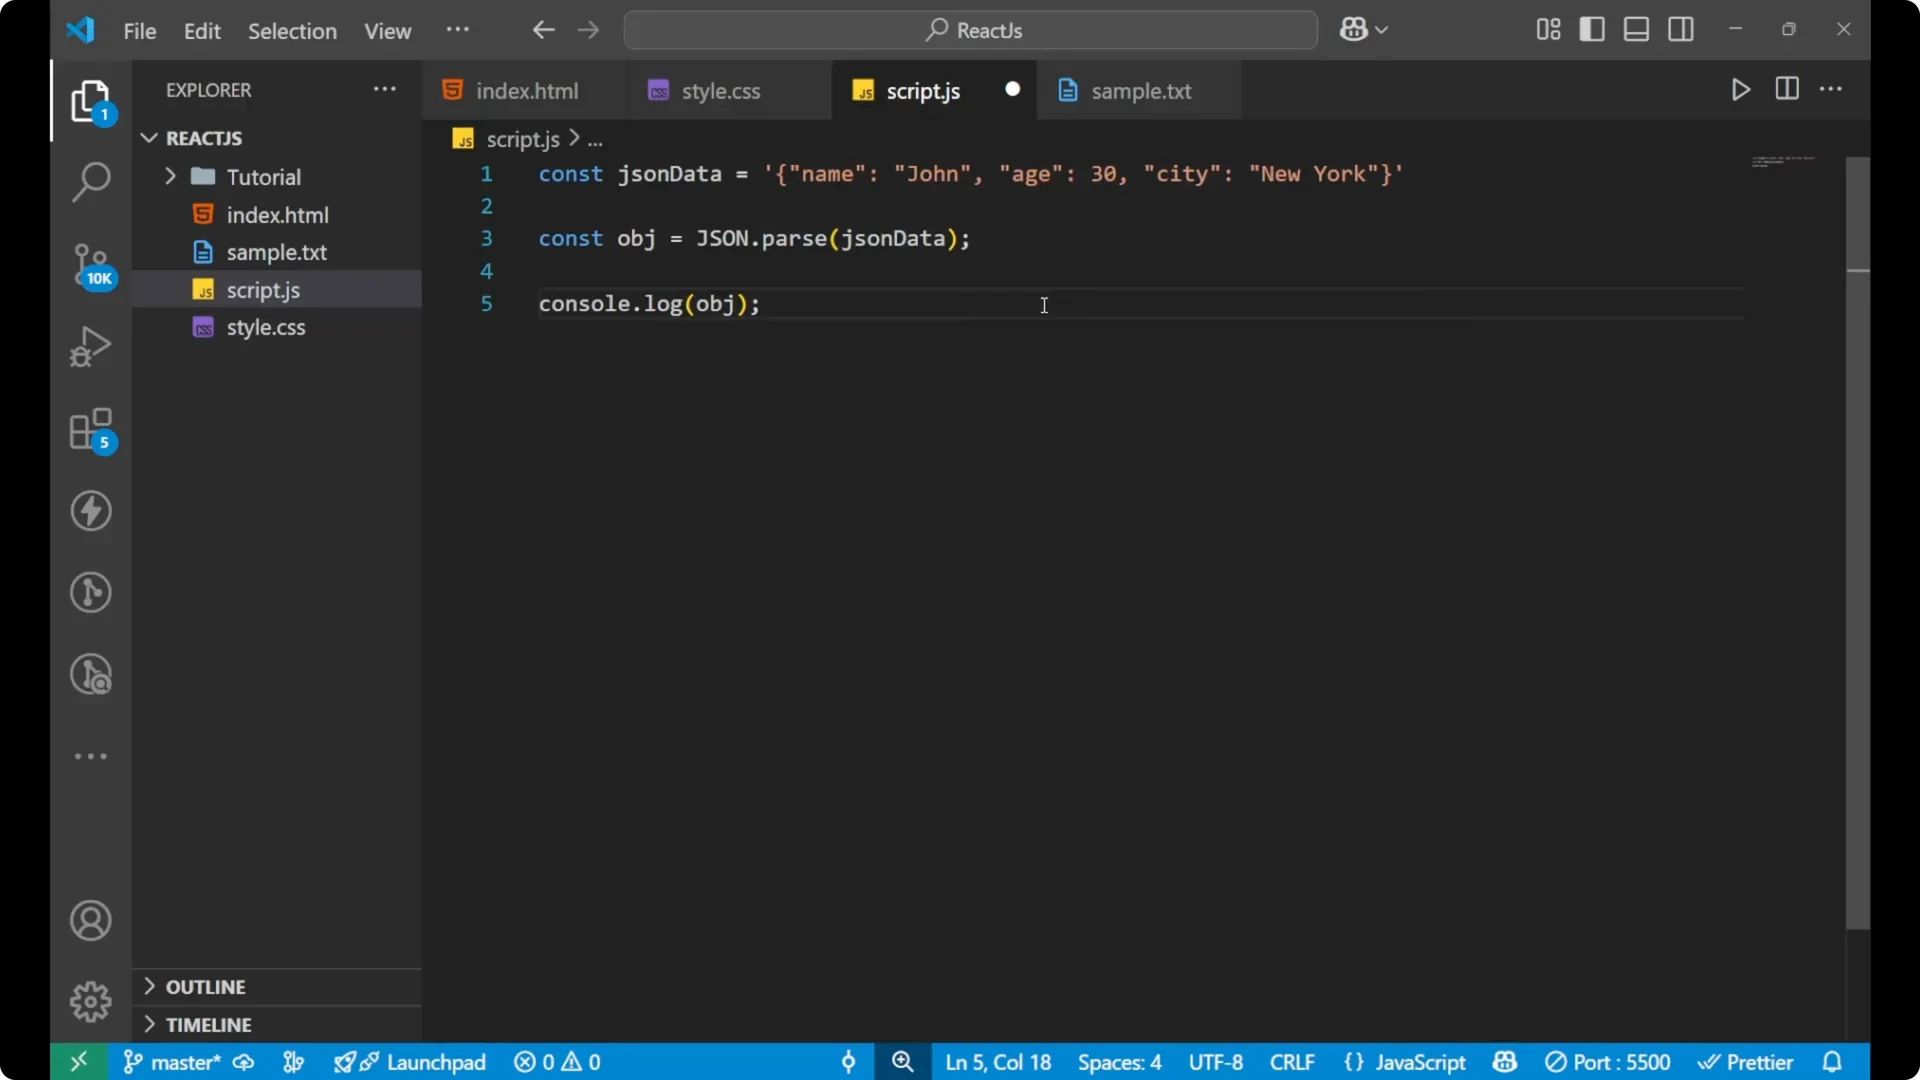Image resolution: width=1920 pixels, height=1080 pixels.
Task: Click the notification bell in status bar
Action: 1833,1062
